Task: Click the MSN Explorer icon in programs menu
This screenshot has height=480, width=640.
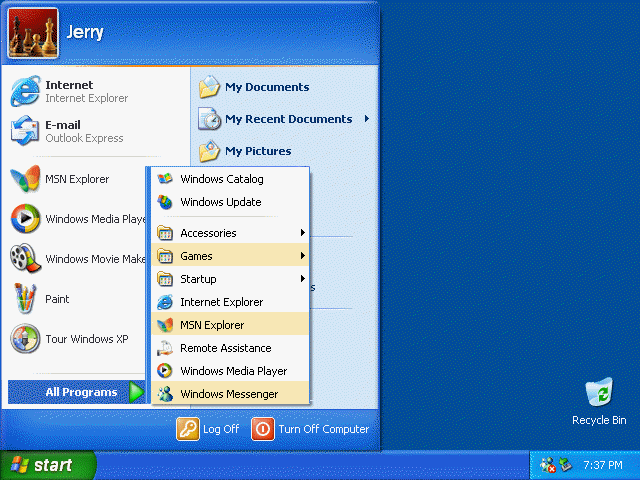Action: 165,325
